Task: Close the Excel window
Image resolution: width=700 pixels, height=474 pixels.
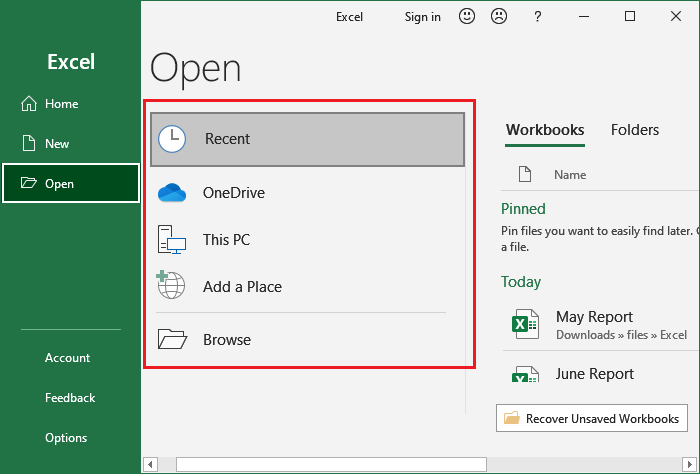Action: click(x=676, y=17)
